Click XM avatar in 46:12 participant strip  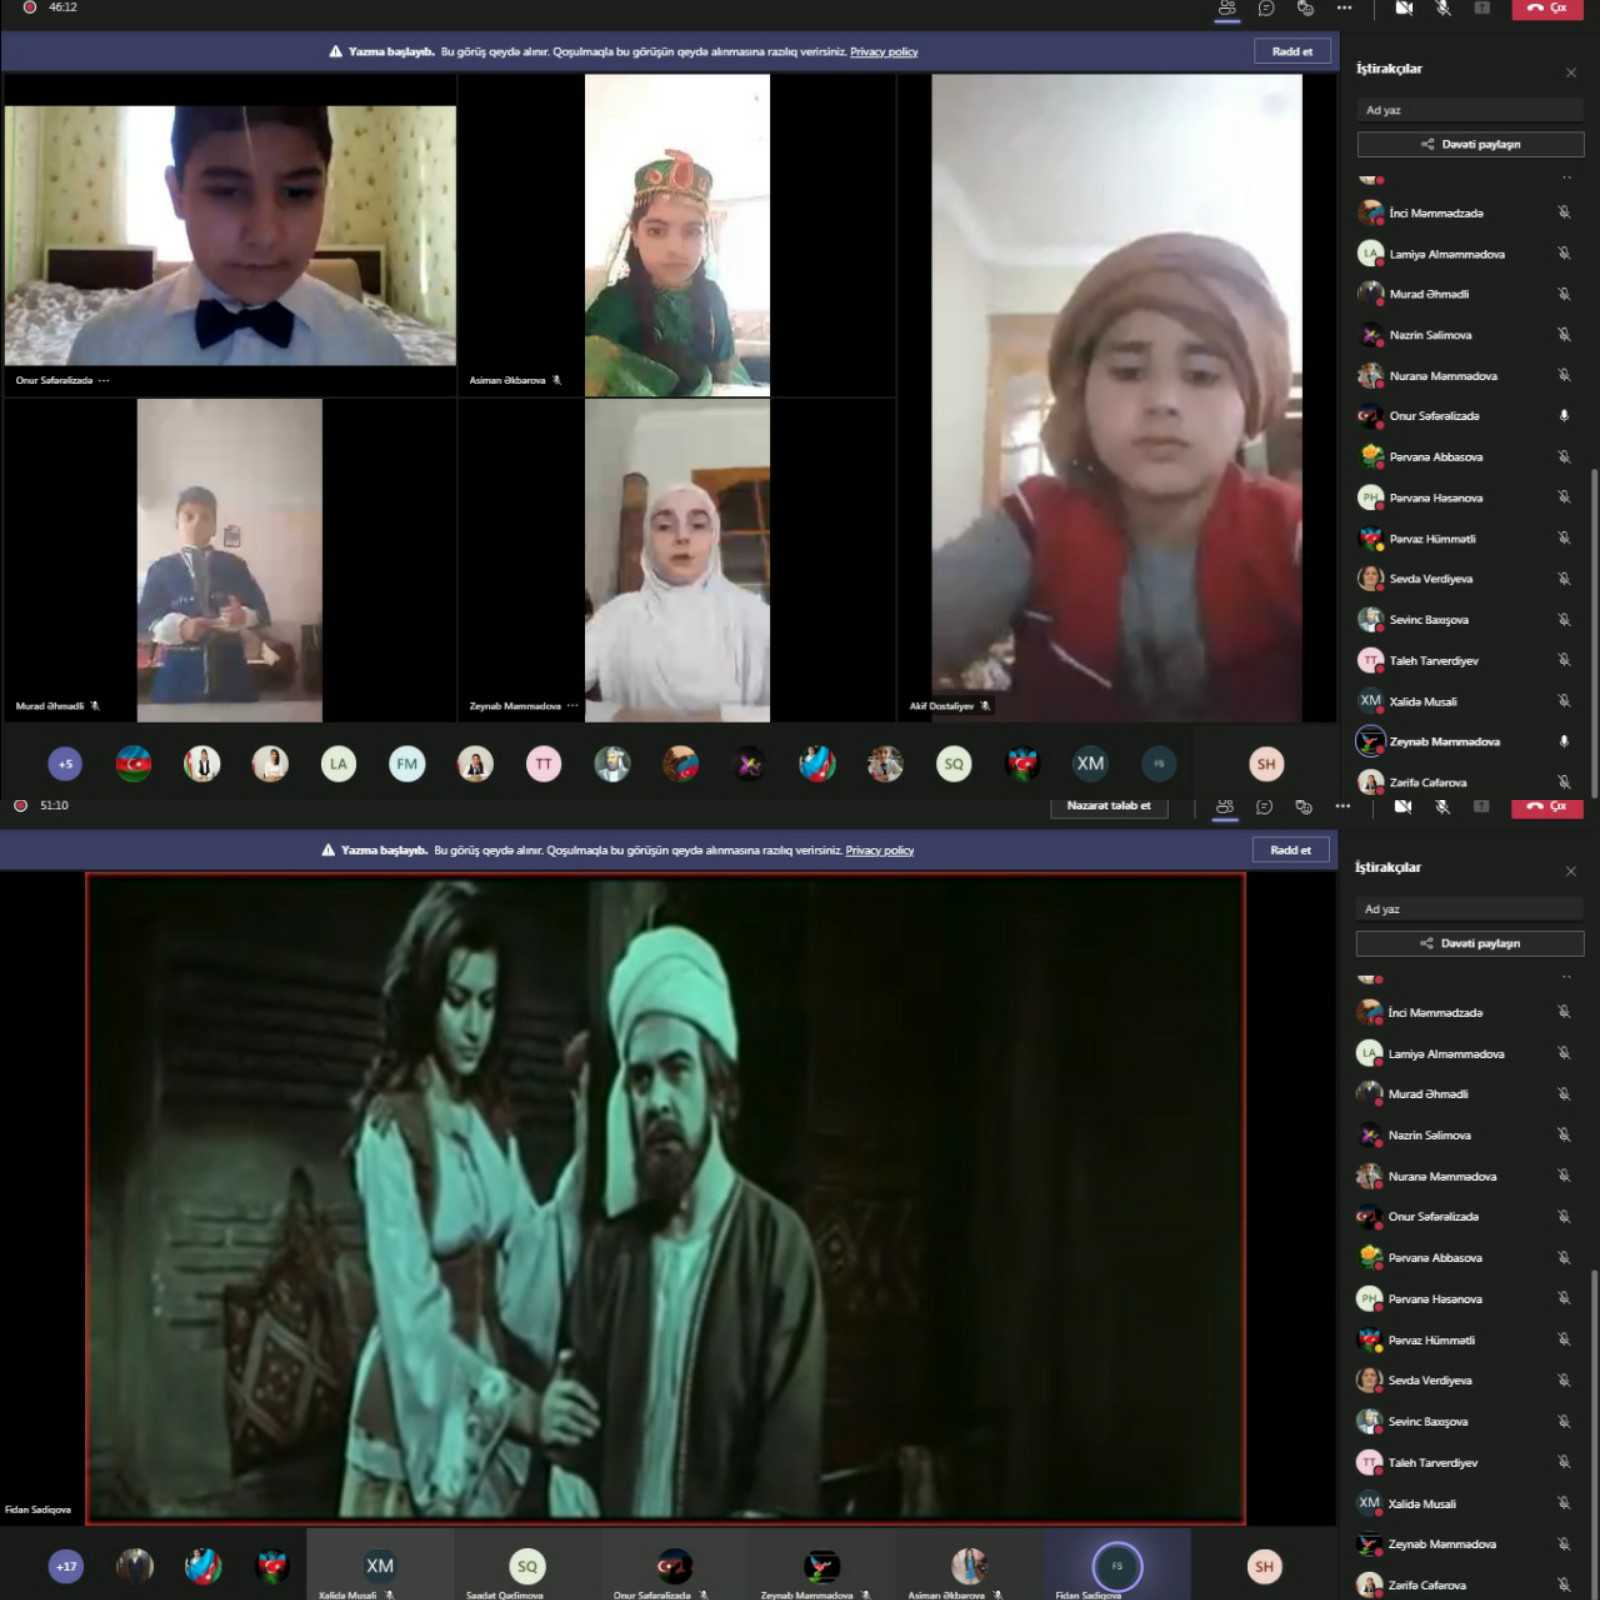pos(1090,764)
